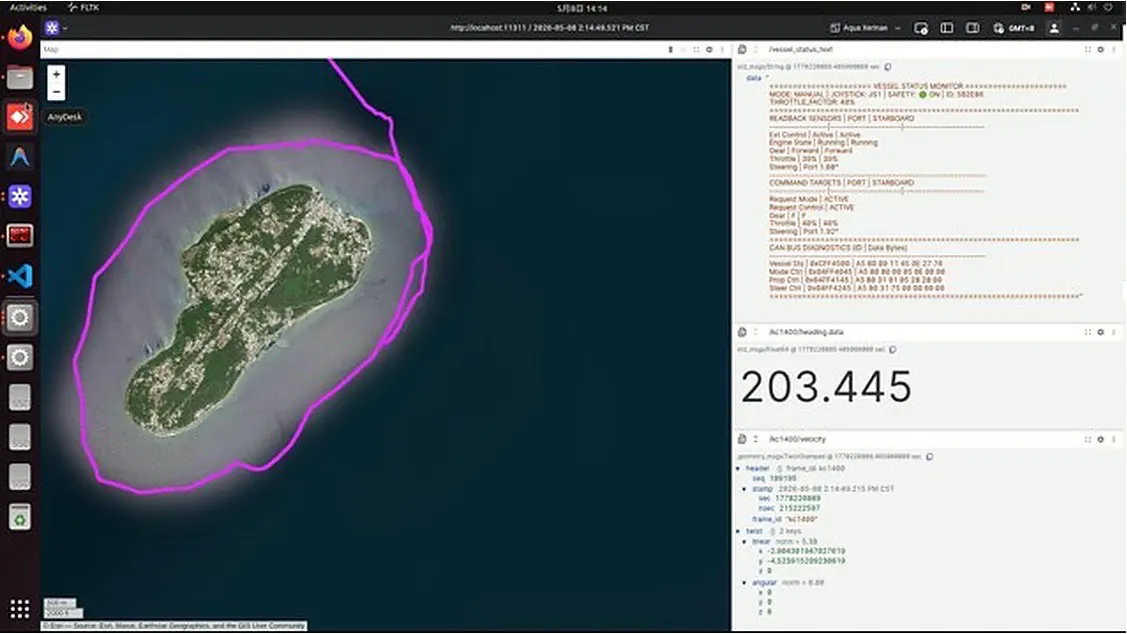Viewport: 1127px width, 634px height.
Task: Open the GMT+8 timezone selector
Action: [x=1013, y=28]
